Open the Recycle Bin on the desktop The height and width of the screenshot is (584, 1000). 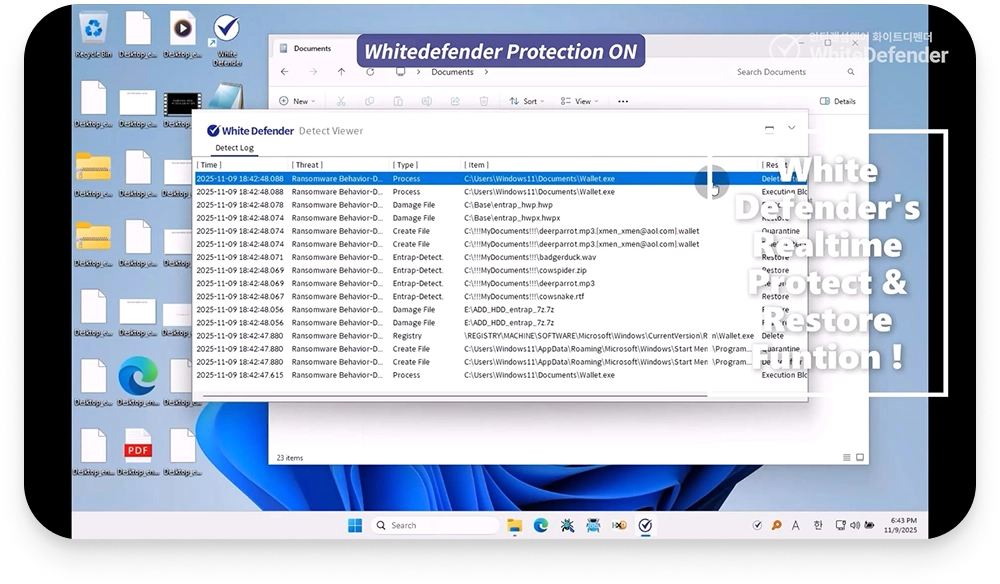tap(93, 33)
